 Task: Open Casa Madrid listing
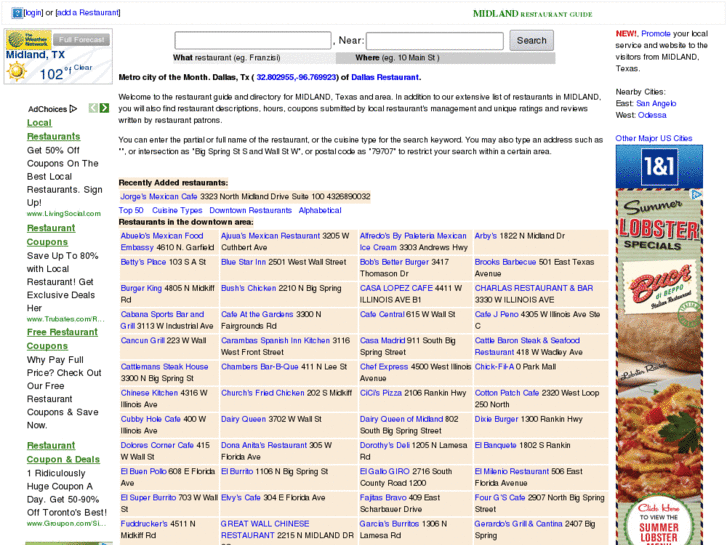click(x=384, y=340)
